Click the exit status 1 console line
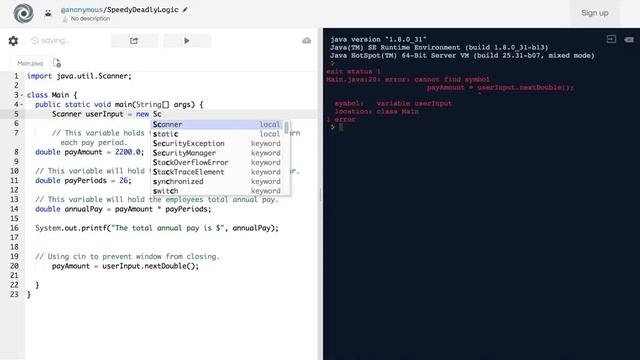 coord(353,71)
